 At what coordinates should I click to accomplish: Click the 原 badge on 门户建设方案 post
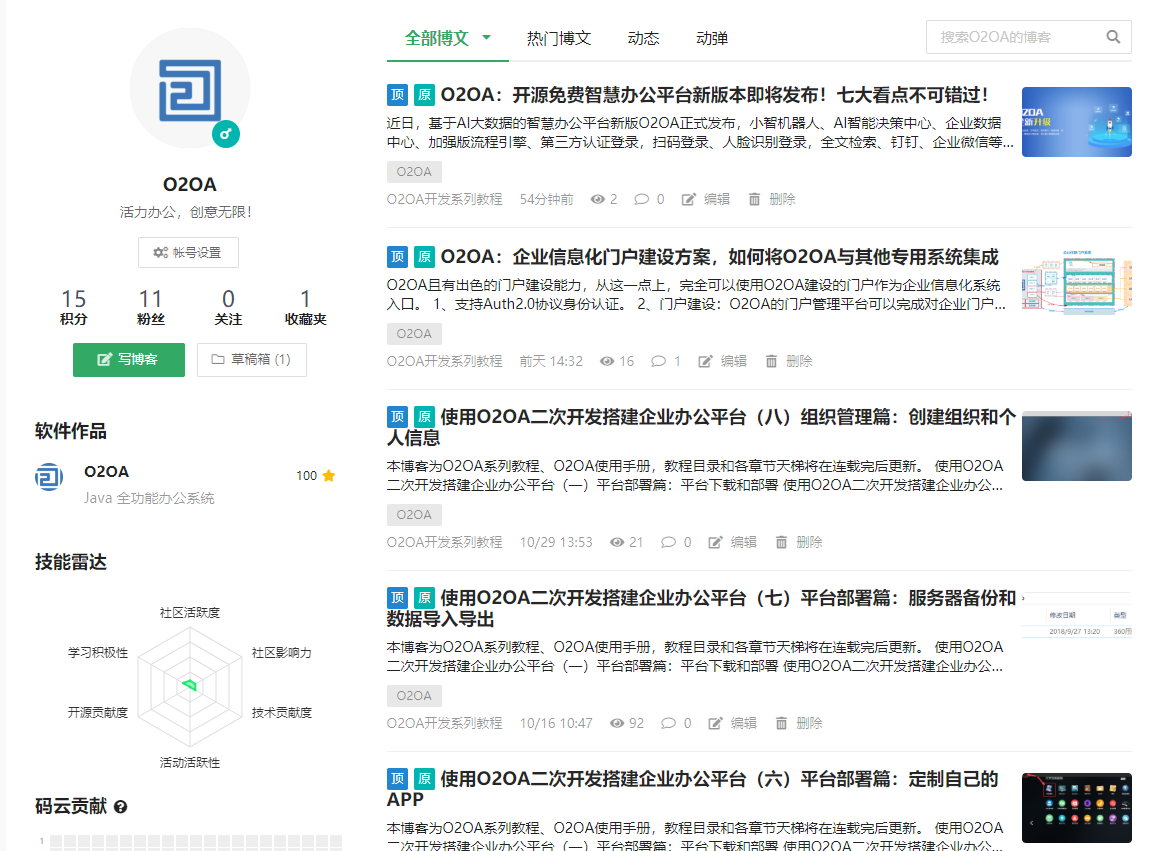(x=424, y=257)
